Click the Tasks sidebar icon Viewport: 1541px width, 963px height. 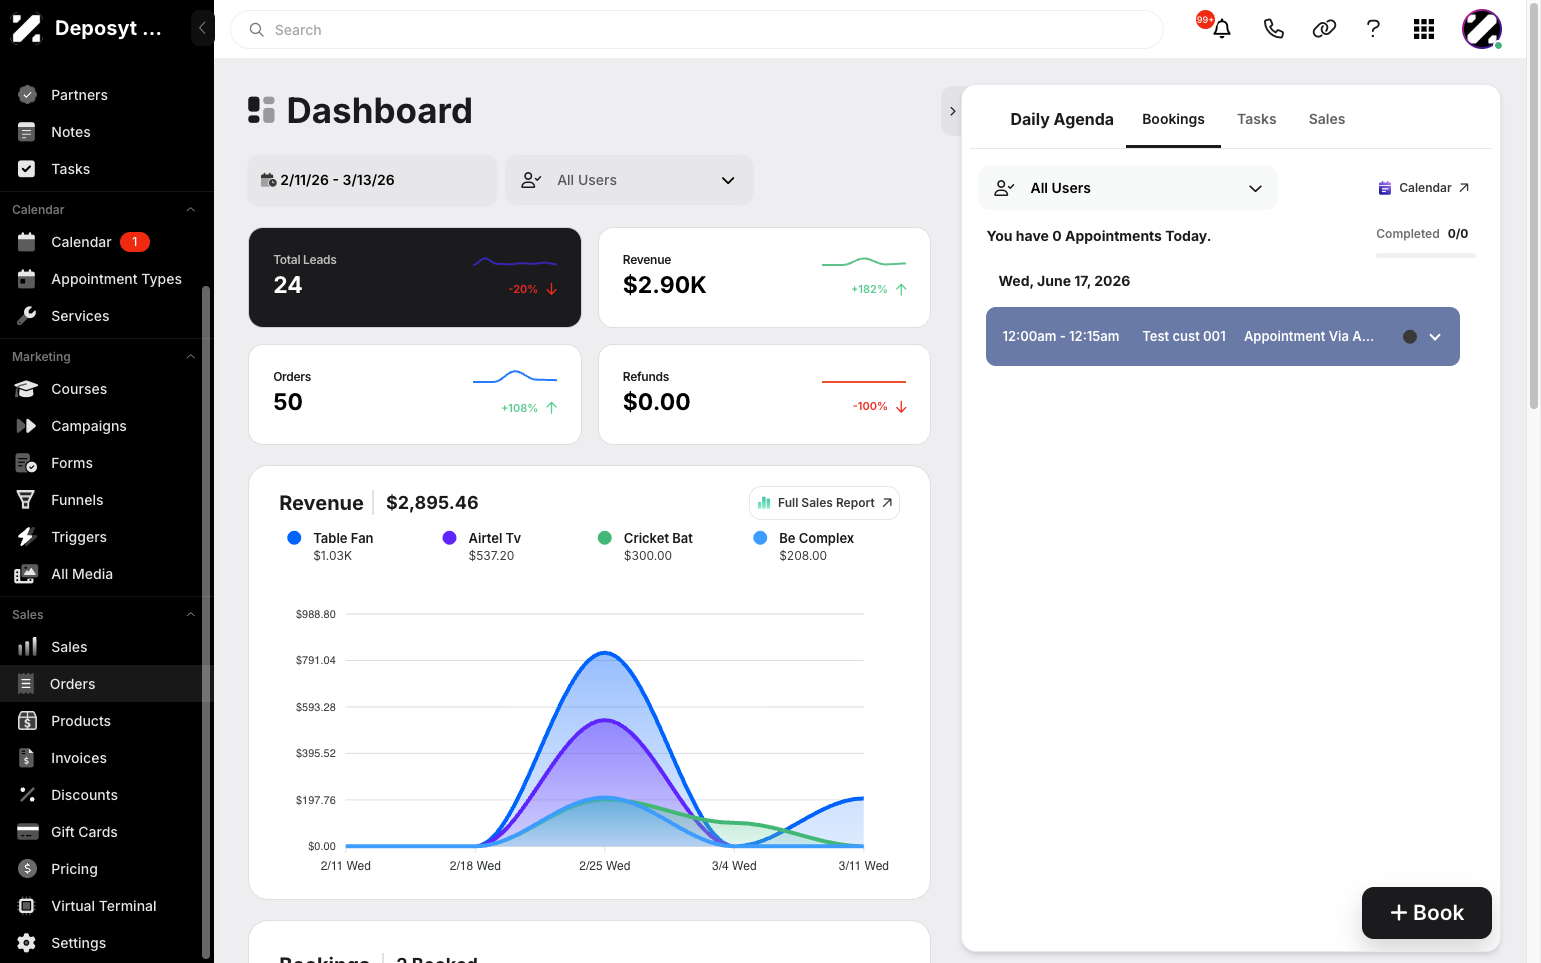coord(27,169)
